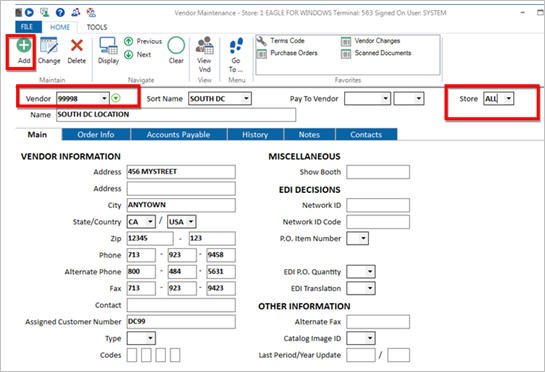Image resolution: width=545 pixels, height=372 pixels.
Task: Click the blue help question mark icon
Action: pos(60,13)
